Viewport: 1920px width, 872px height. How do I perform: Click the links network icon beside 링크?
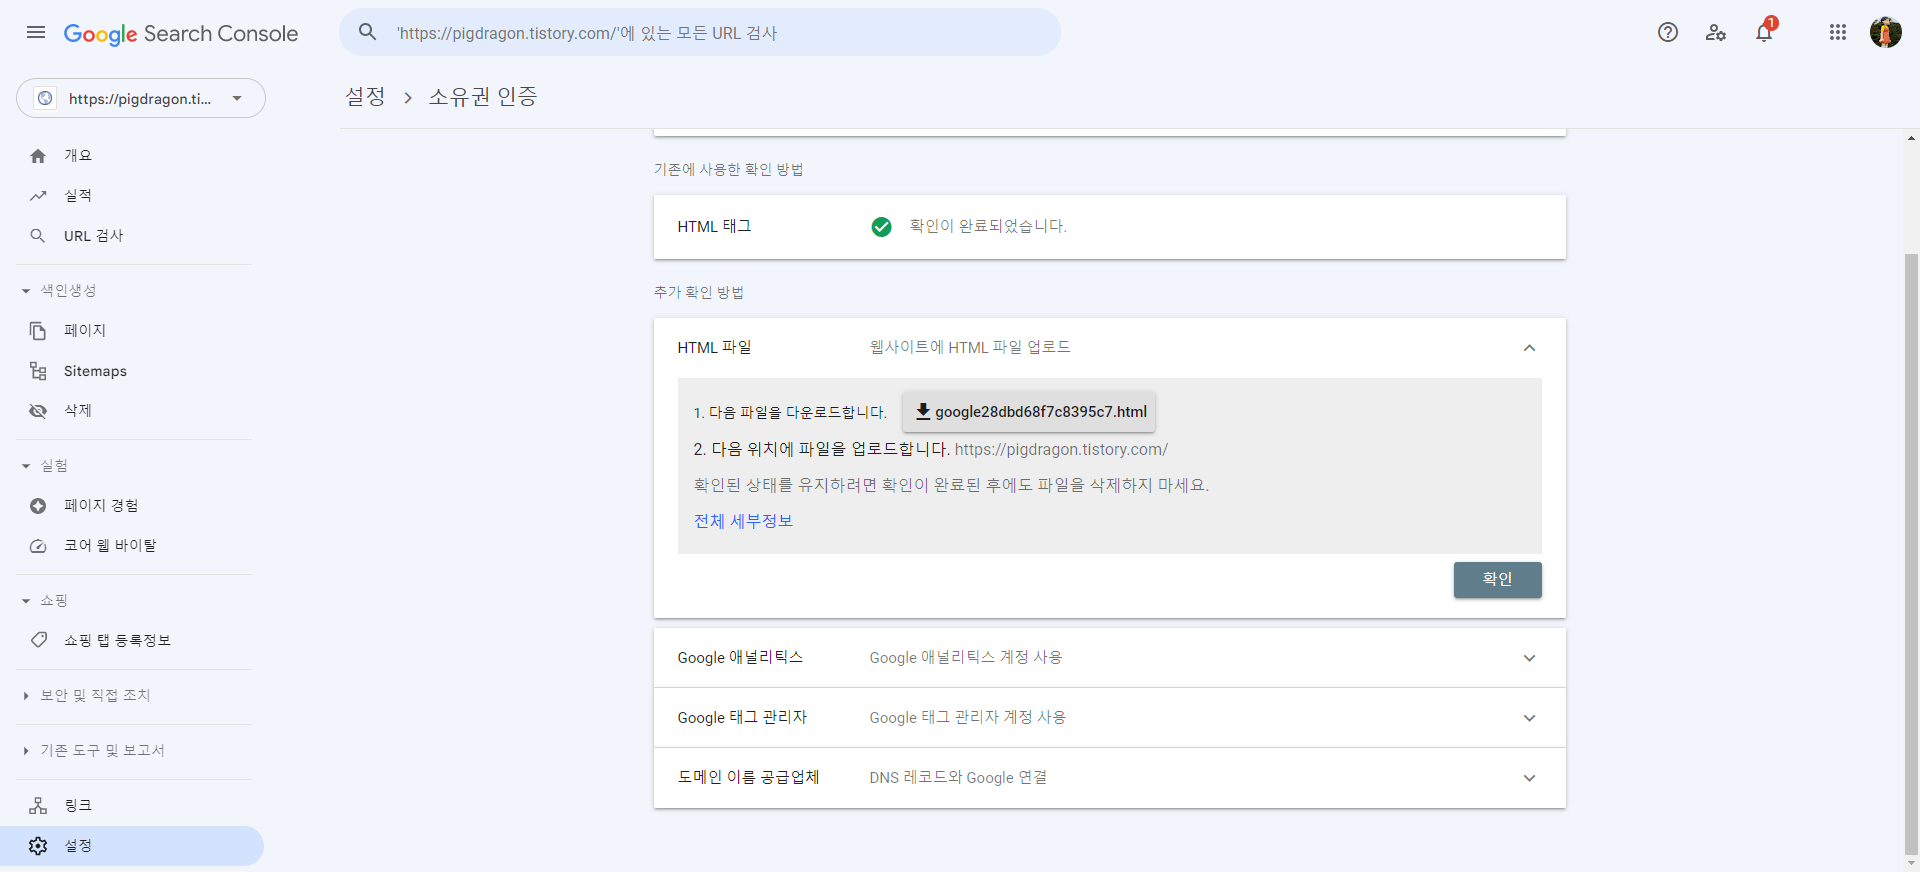tap(38, 806)
